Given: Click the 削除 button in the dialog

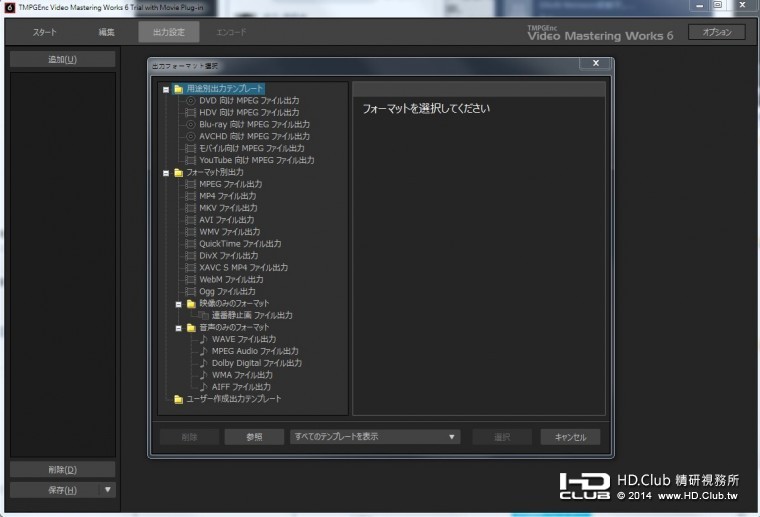Looking at the screenshot, I should (190, 437).
